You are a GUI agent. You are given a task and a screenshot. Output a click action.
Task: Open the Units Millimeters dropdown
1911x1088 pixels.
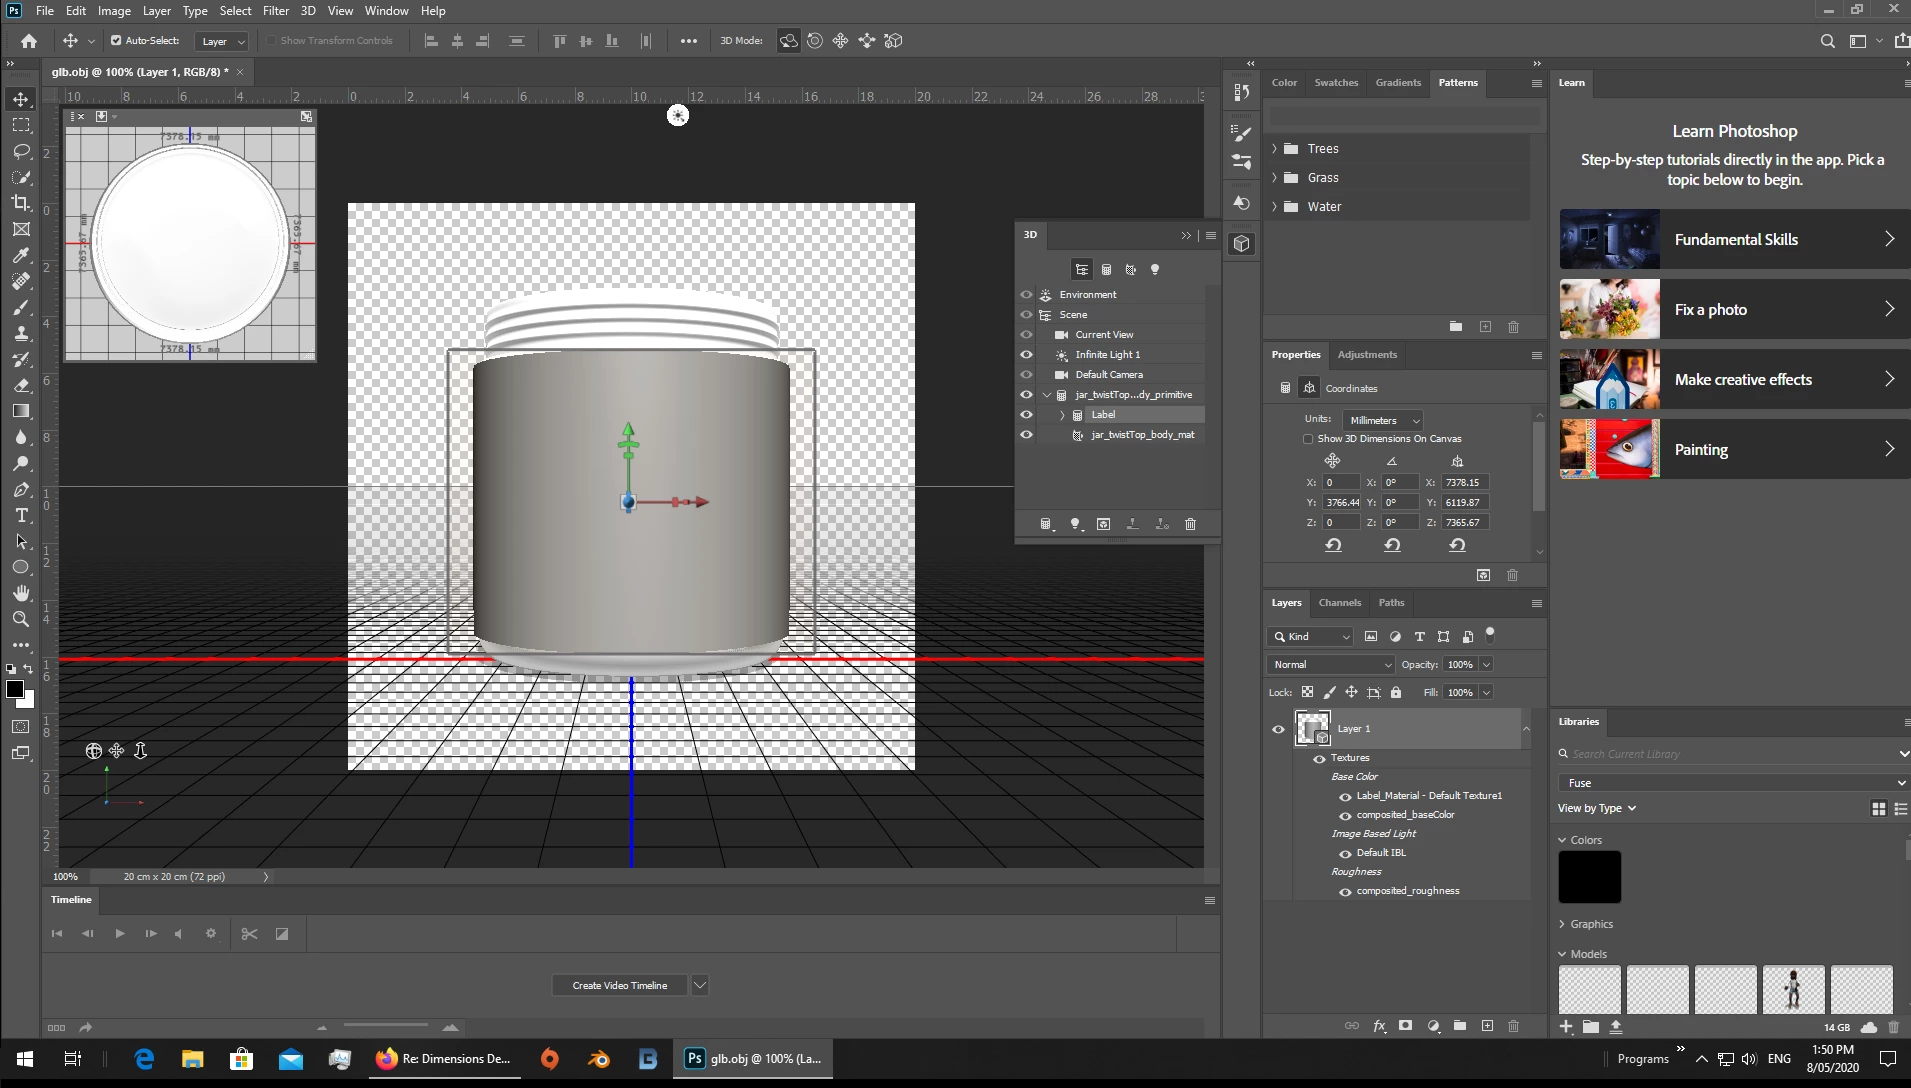tap(1382, 420)
